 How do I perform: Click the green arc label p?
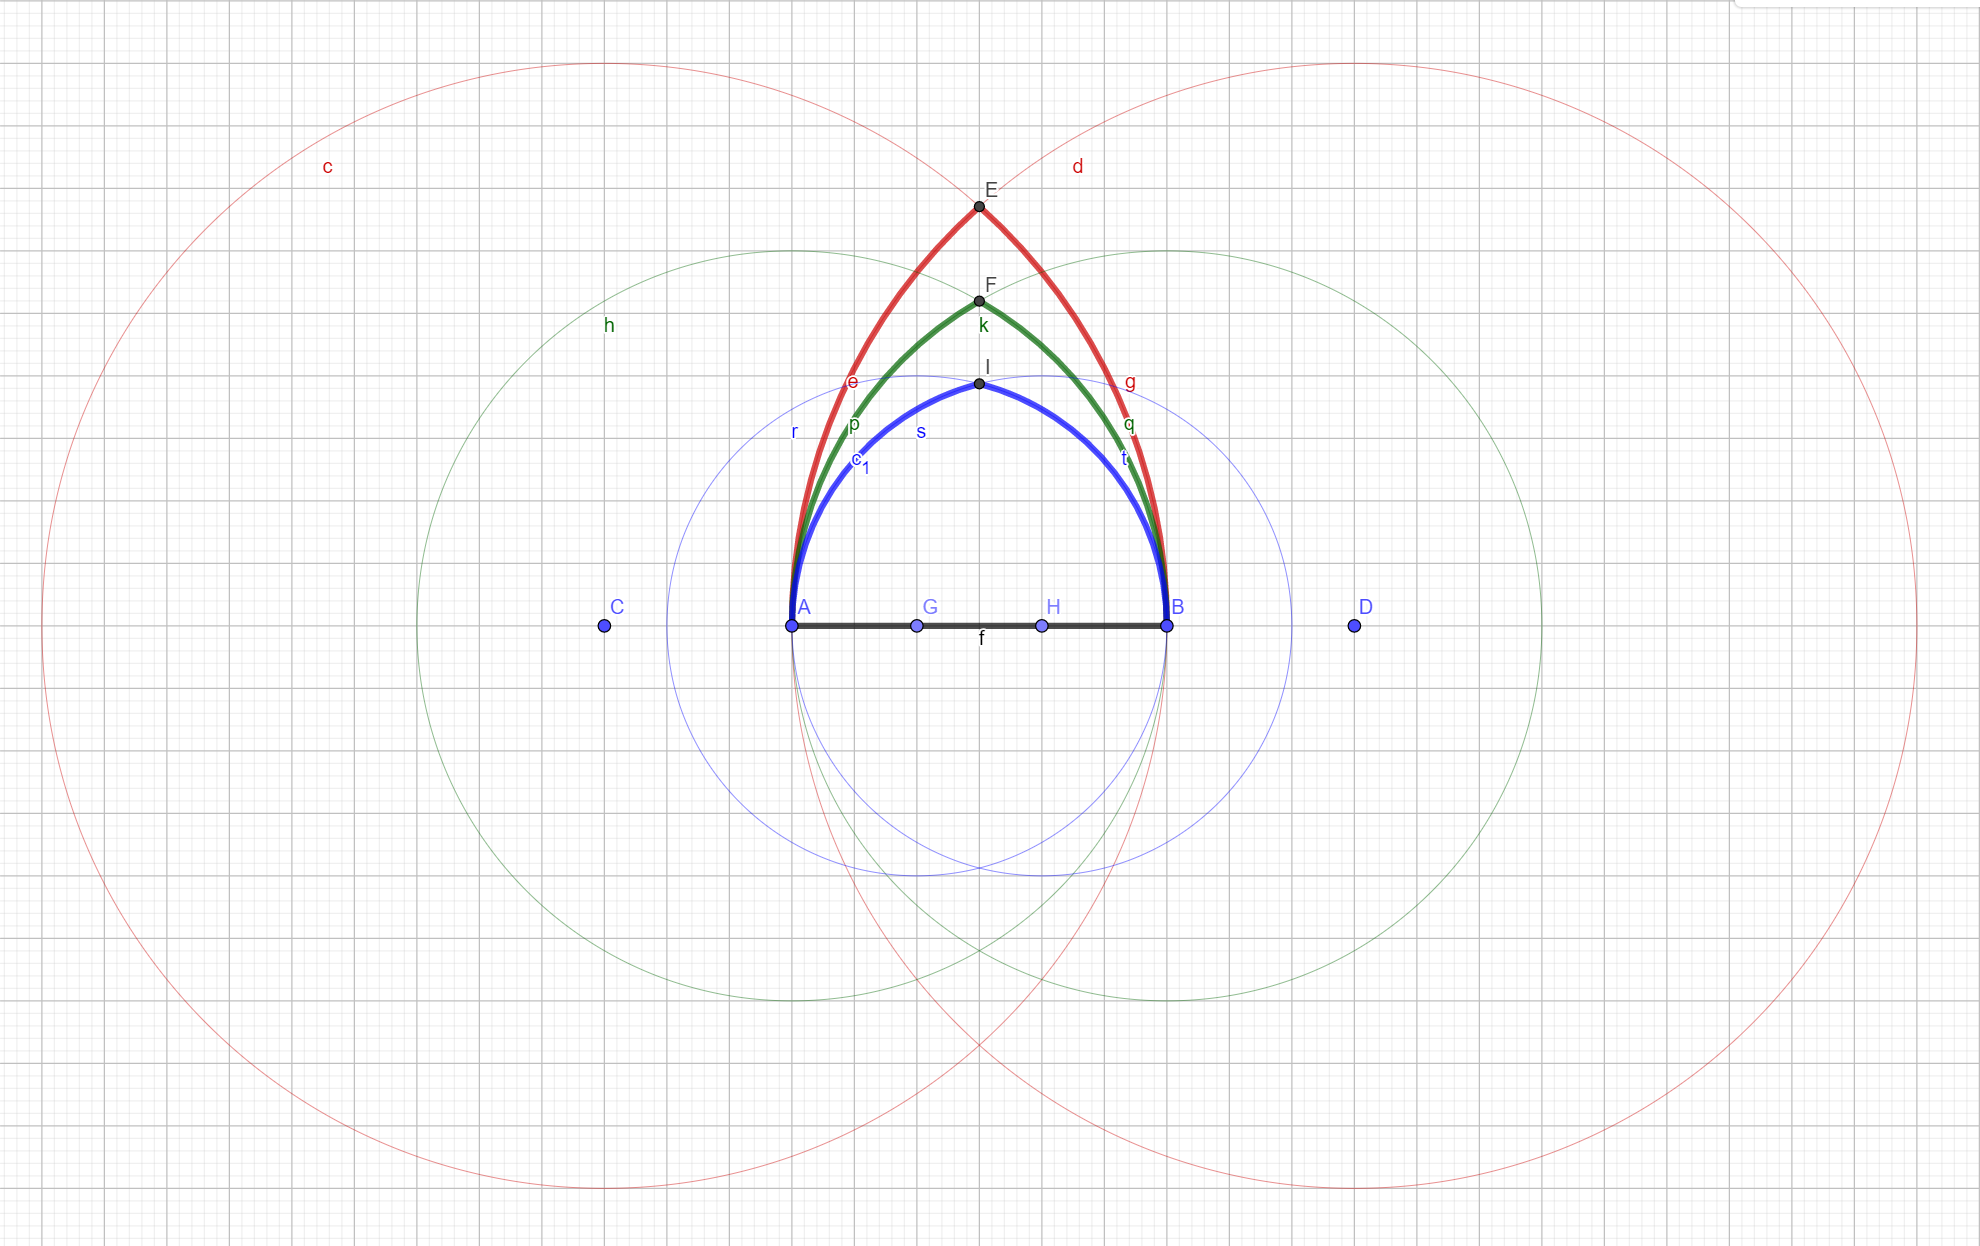(854, 424)
